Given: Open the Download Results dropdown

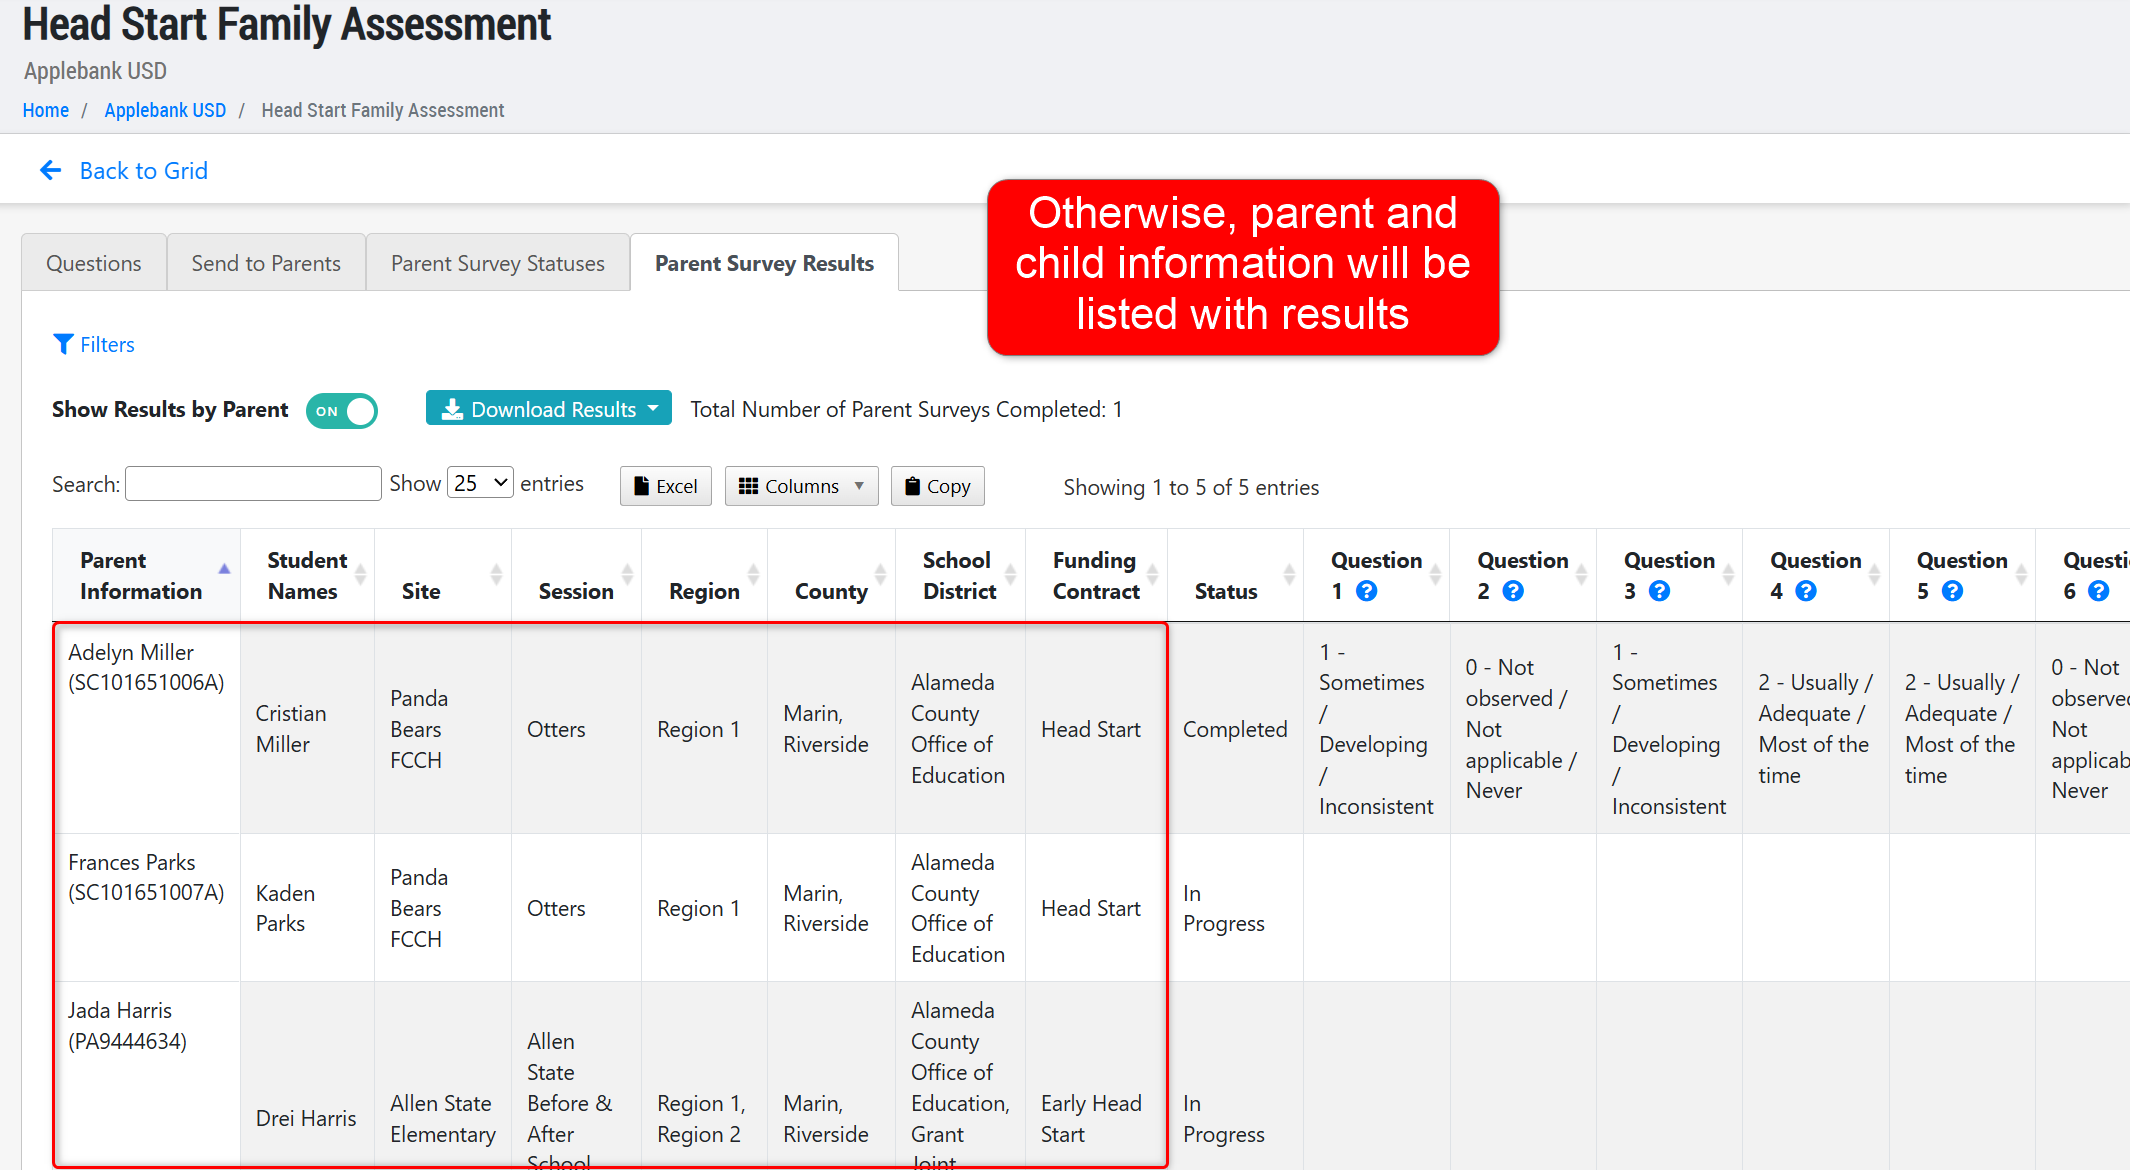Looking at the screenshot, I should point(549,409).
